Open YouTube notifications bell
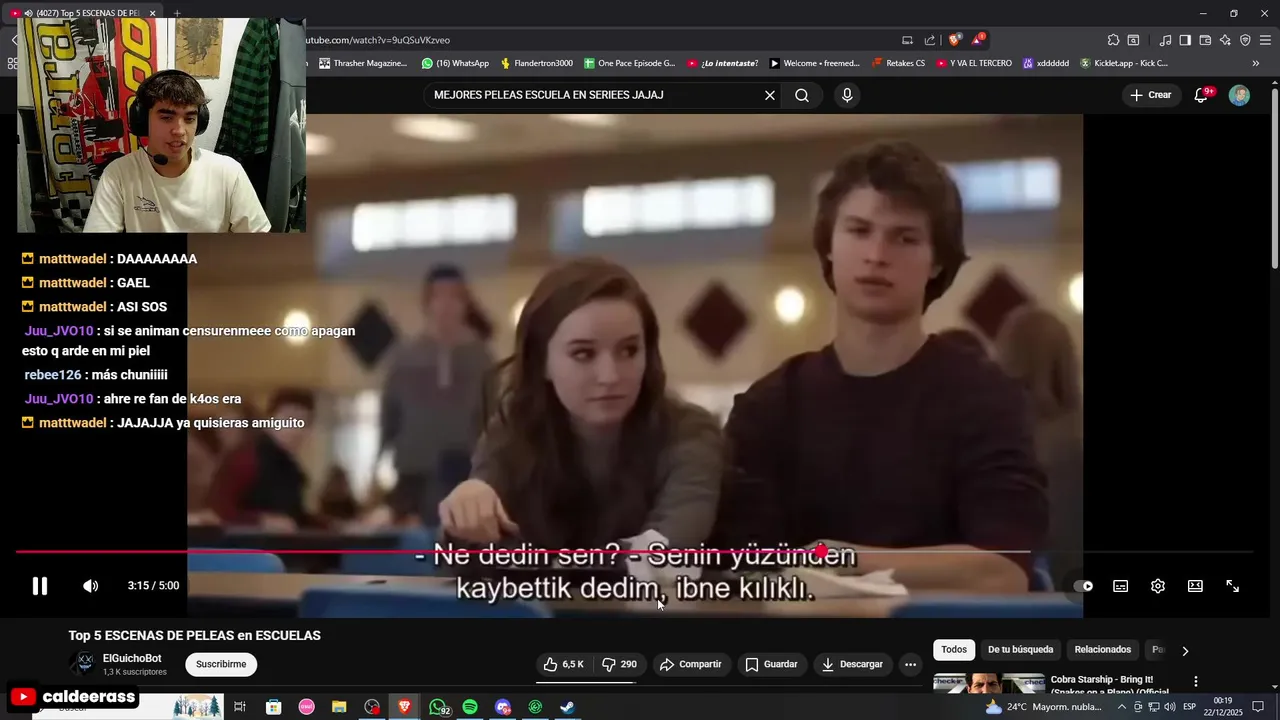This screenshot has width=1280, height=720. tap(1201, 95)
